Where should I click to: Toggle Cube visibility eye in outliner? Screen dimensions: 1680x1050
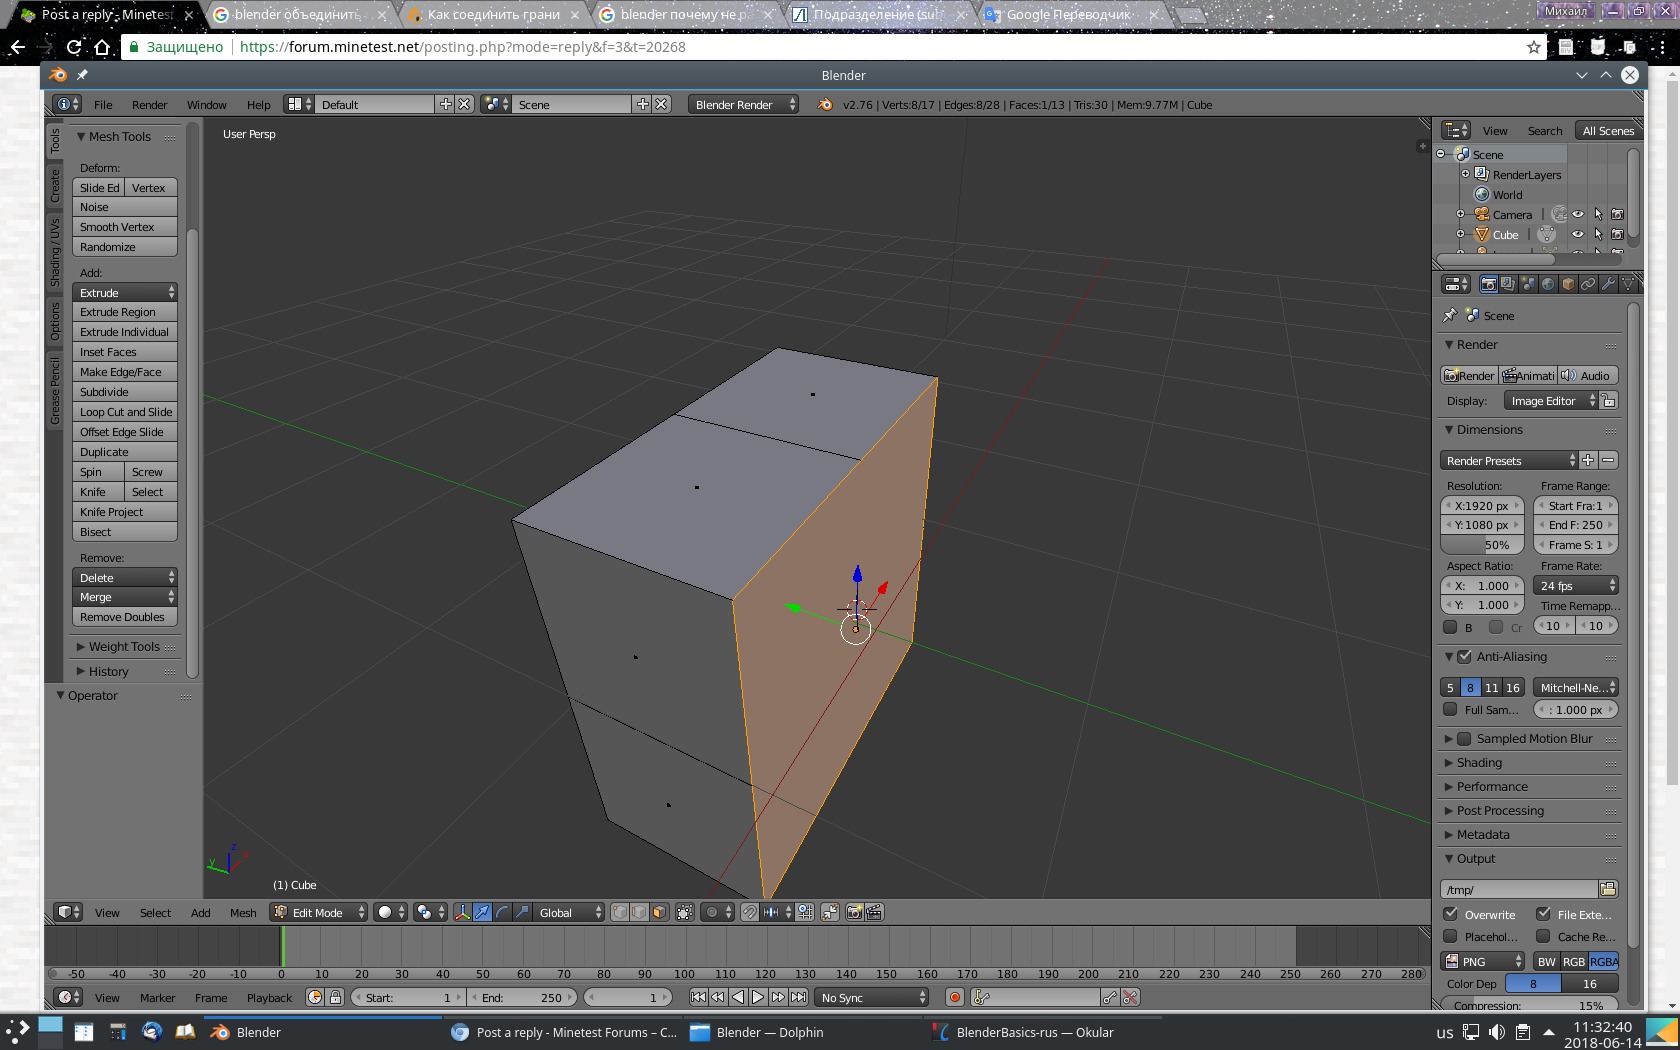pyautogui.click(x=1578, y=234)
